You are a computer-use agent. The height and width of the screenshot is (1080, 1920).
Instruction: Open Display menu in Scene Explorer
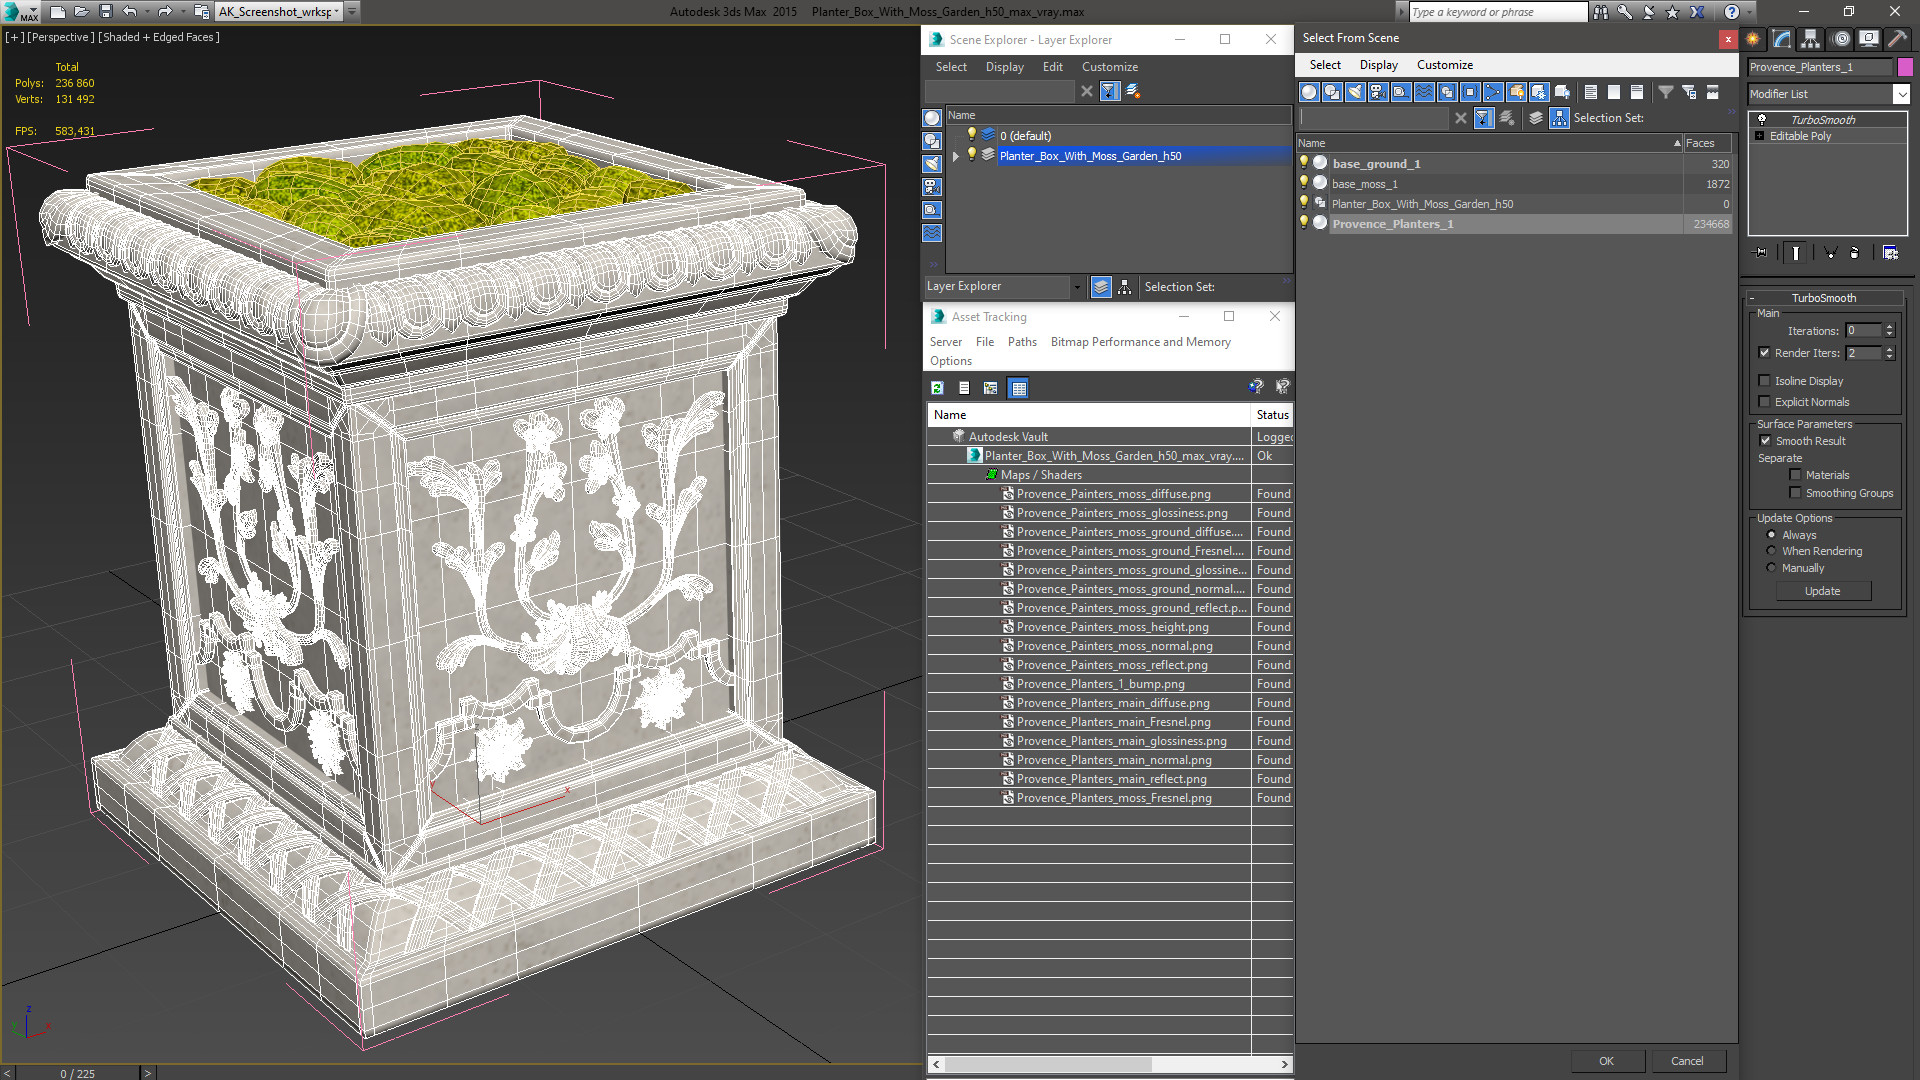[x=1004, y=67]
